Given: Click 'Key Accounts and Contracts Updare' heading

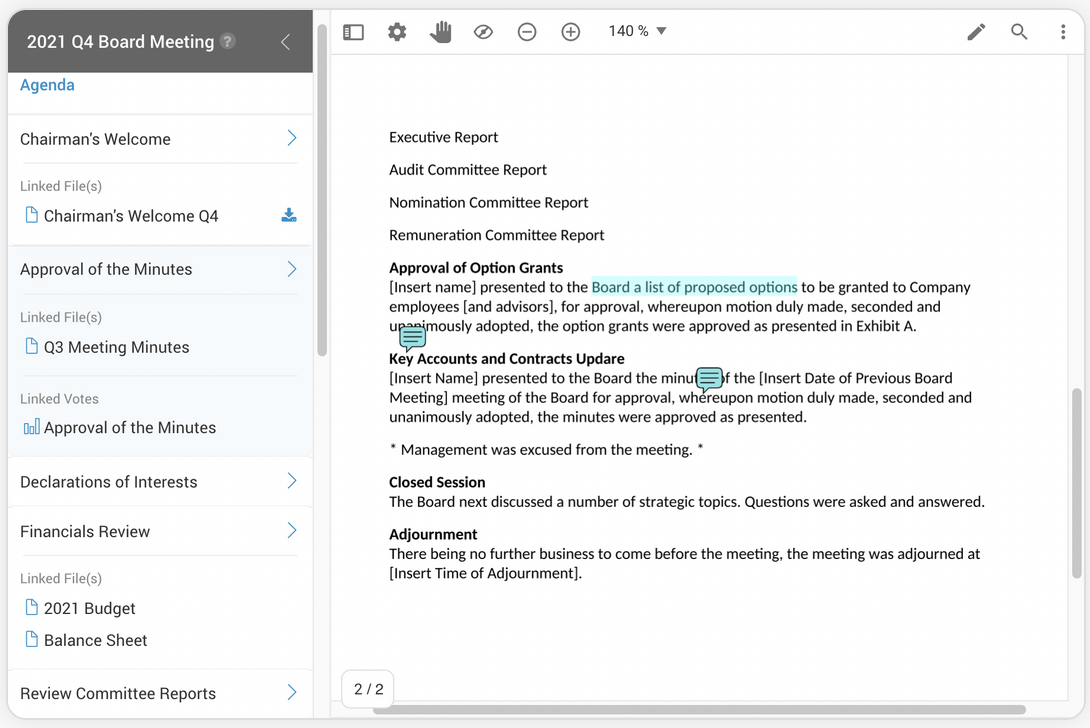Looking at the screenshot, I should [507, 359].
